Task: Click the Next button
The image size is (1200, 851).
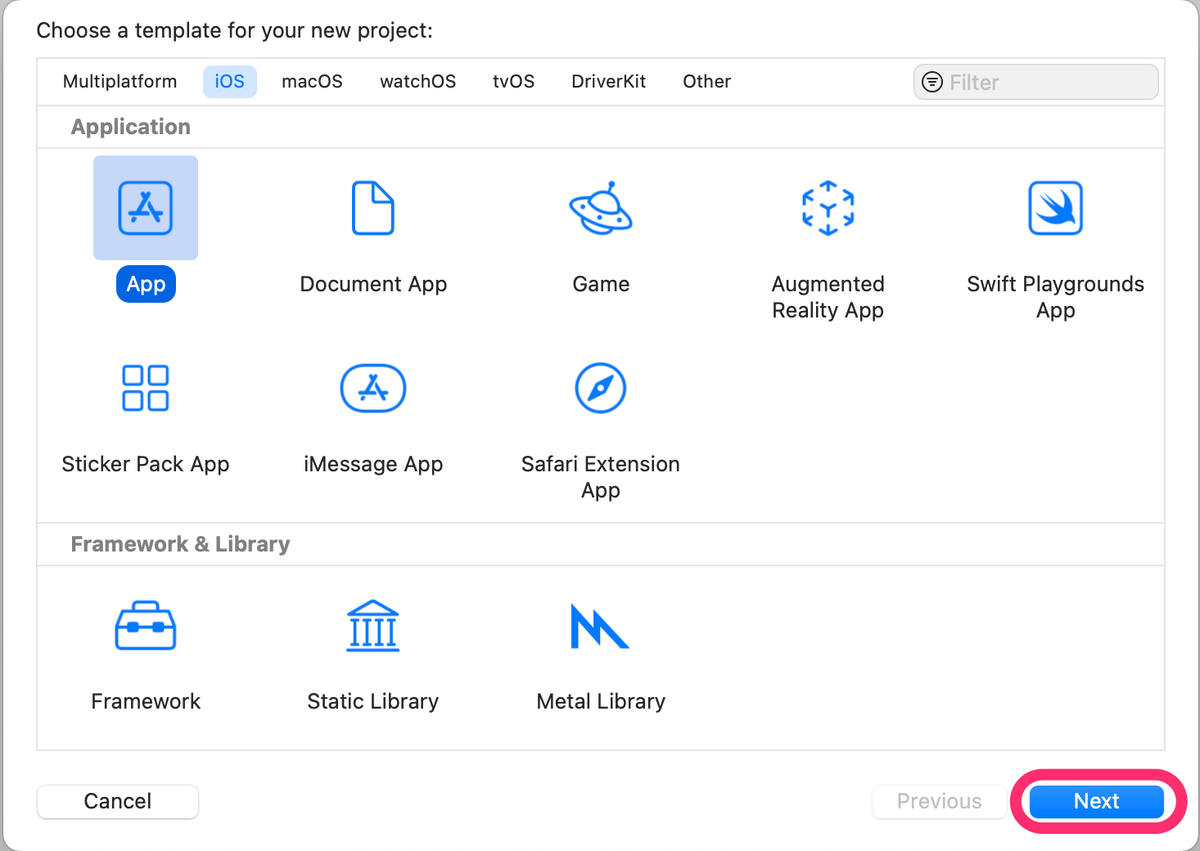Action: pyautogui.click(x=1097, y=801)
